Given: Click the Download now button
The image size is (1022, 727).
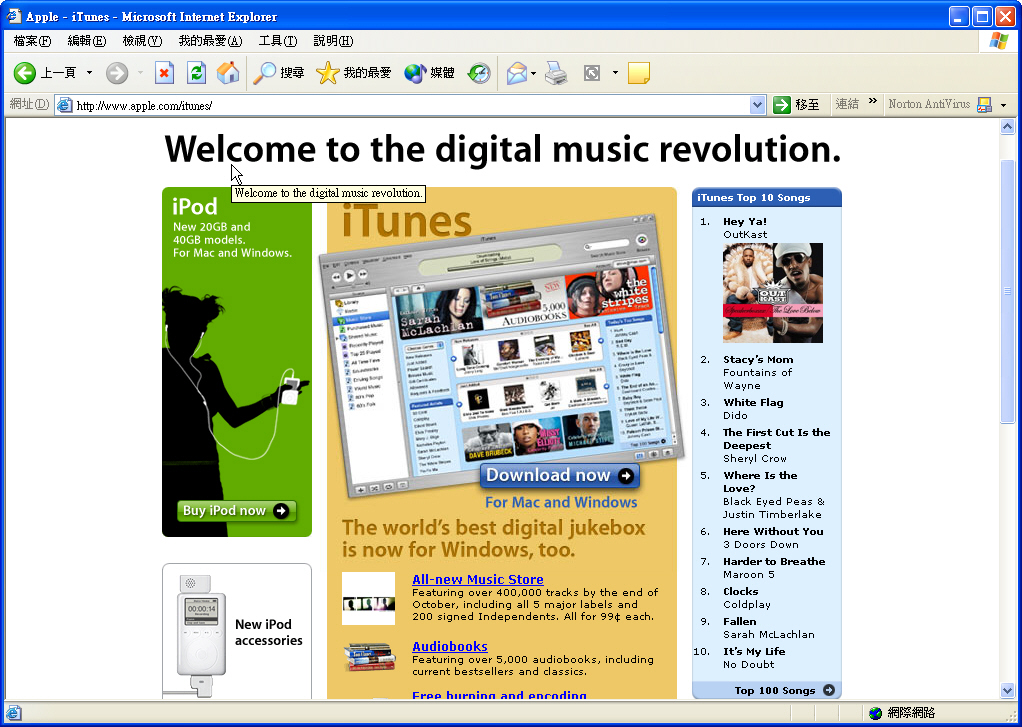Looking at the screenshot, I should (560, 475).
